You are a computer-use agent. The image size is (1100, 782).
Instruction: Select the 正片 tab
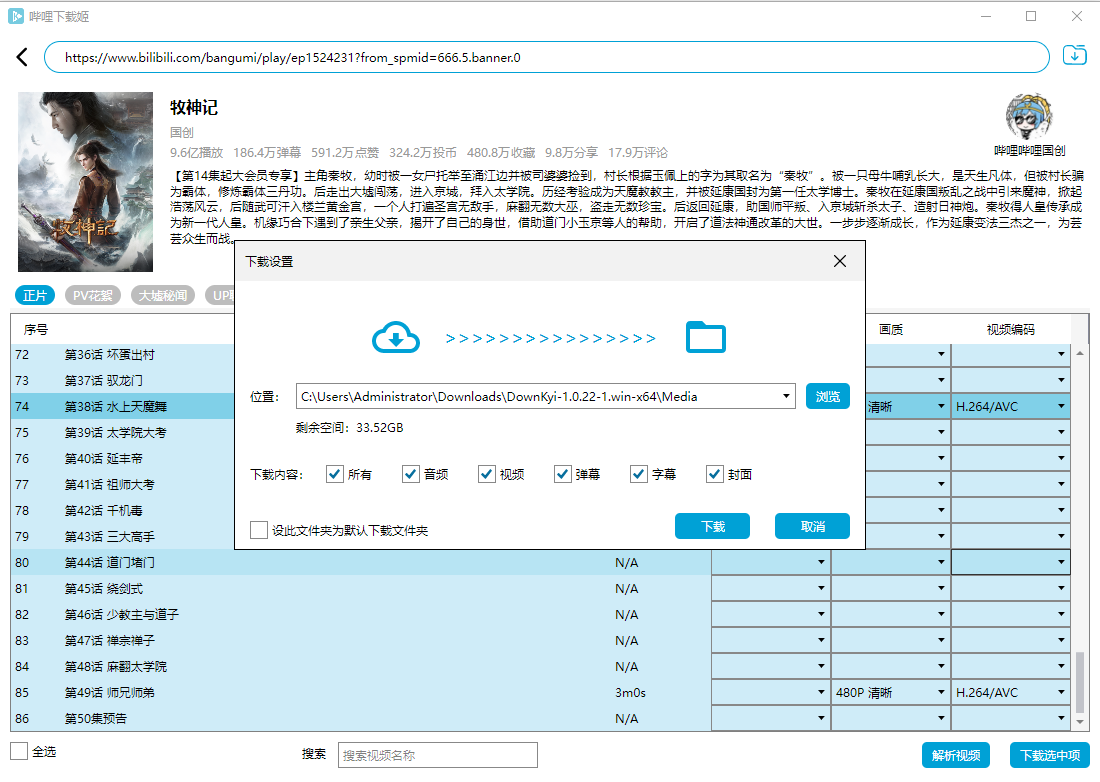pos(36,295)
